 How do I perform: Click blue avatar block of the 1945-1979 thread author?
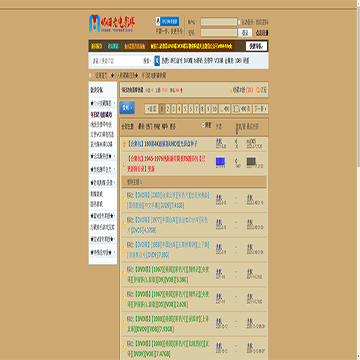coord(220,162)
